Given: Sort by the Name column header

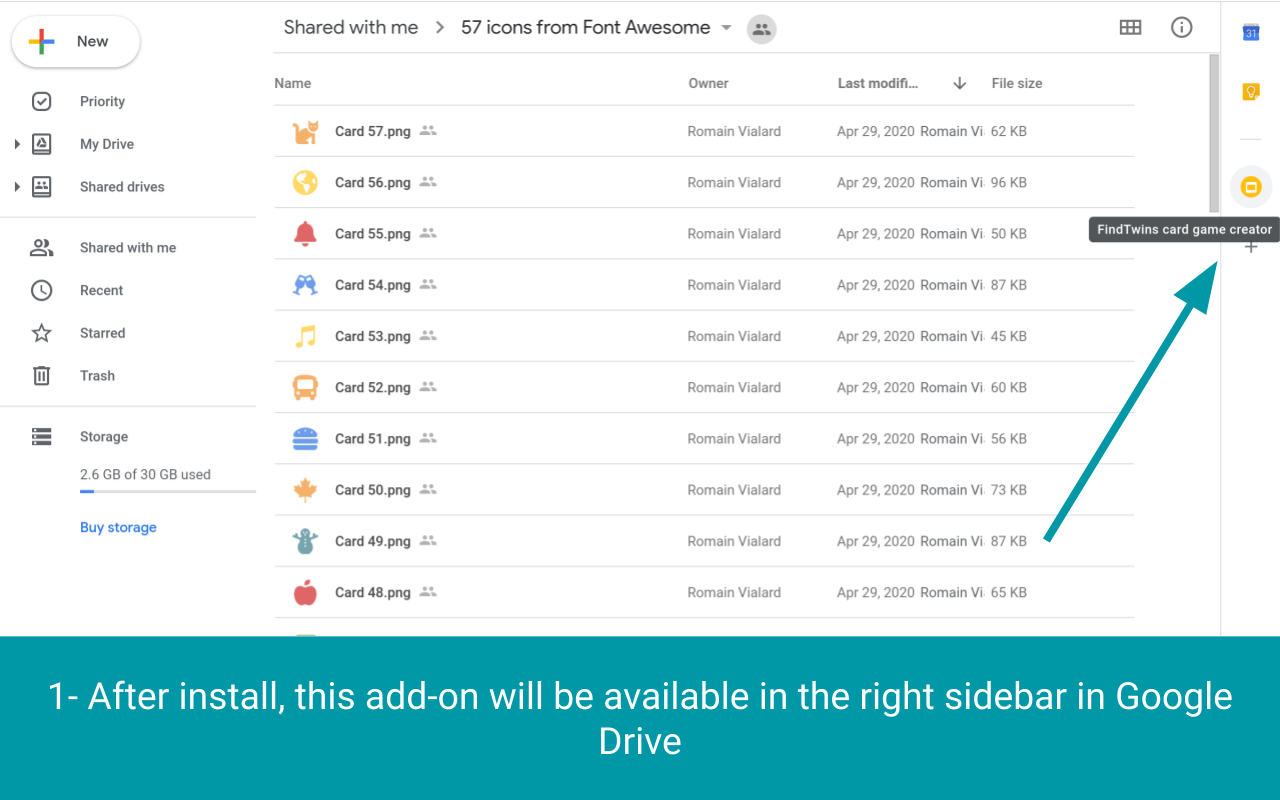Looking at the screenshot, I should click(293, 83).
